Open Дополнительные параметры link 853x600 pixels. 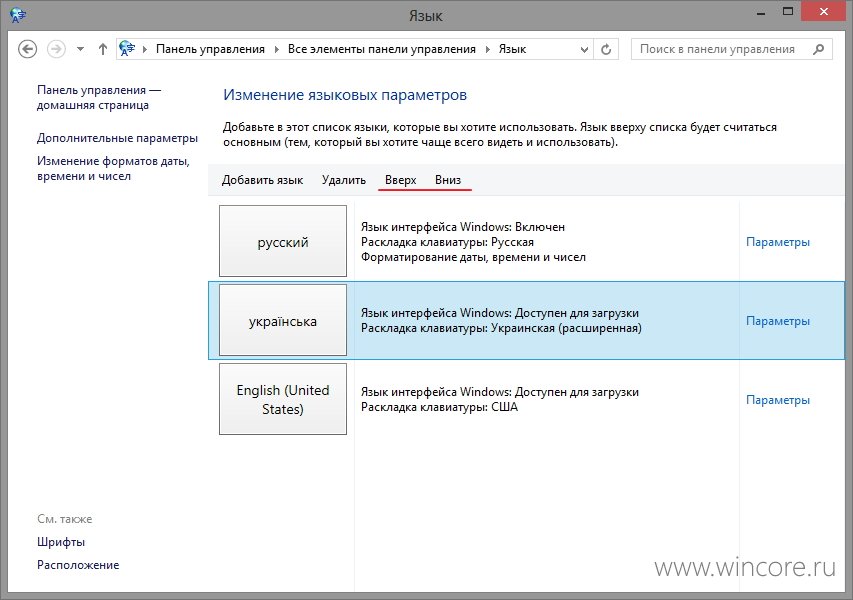117,138
